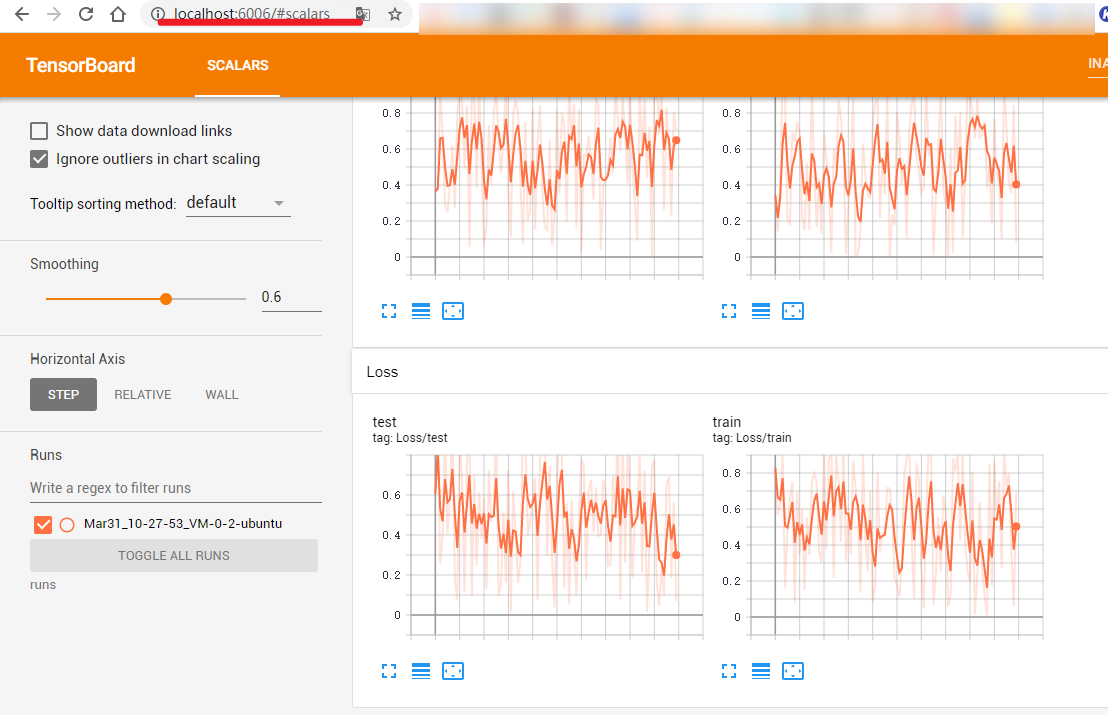Image resolution: width=1108 pixels, height=715 pixels.
Task: Click TOGGLE ALL RUNS button
Action: click(174, 555)
